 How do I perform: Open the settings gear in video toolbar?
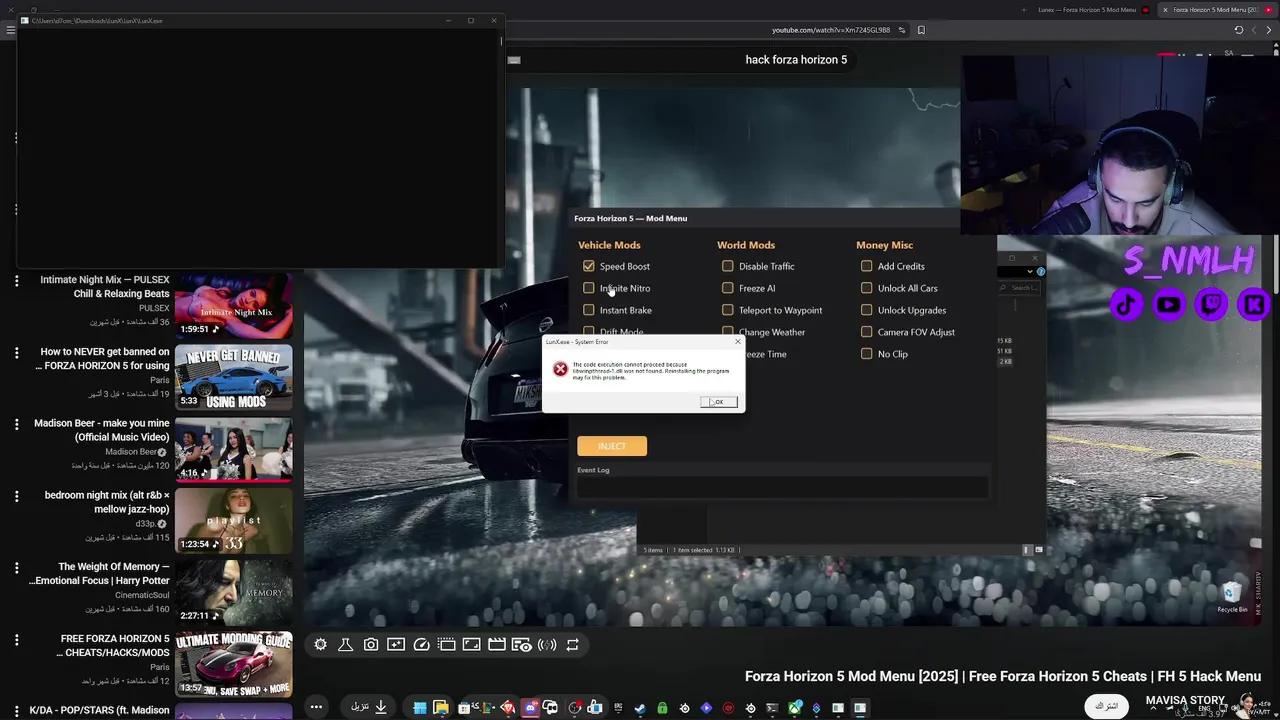point(320,645)
